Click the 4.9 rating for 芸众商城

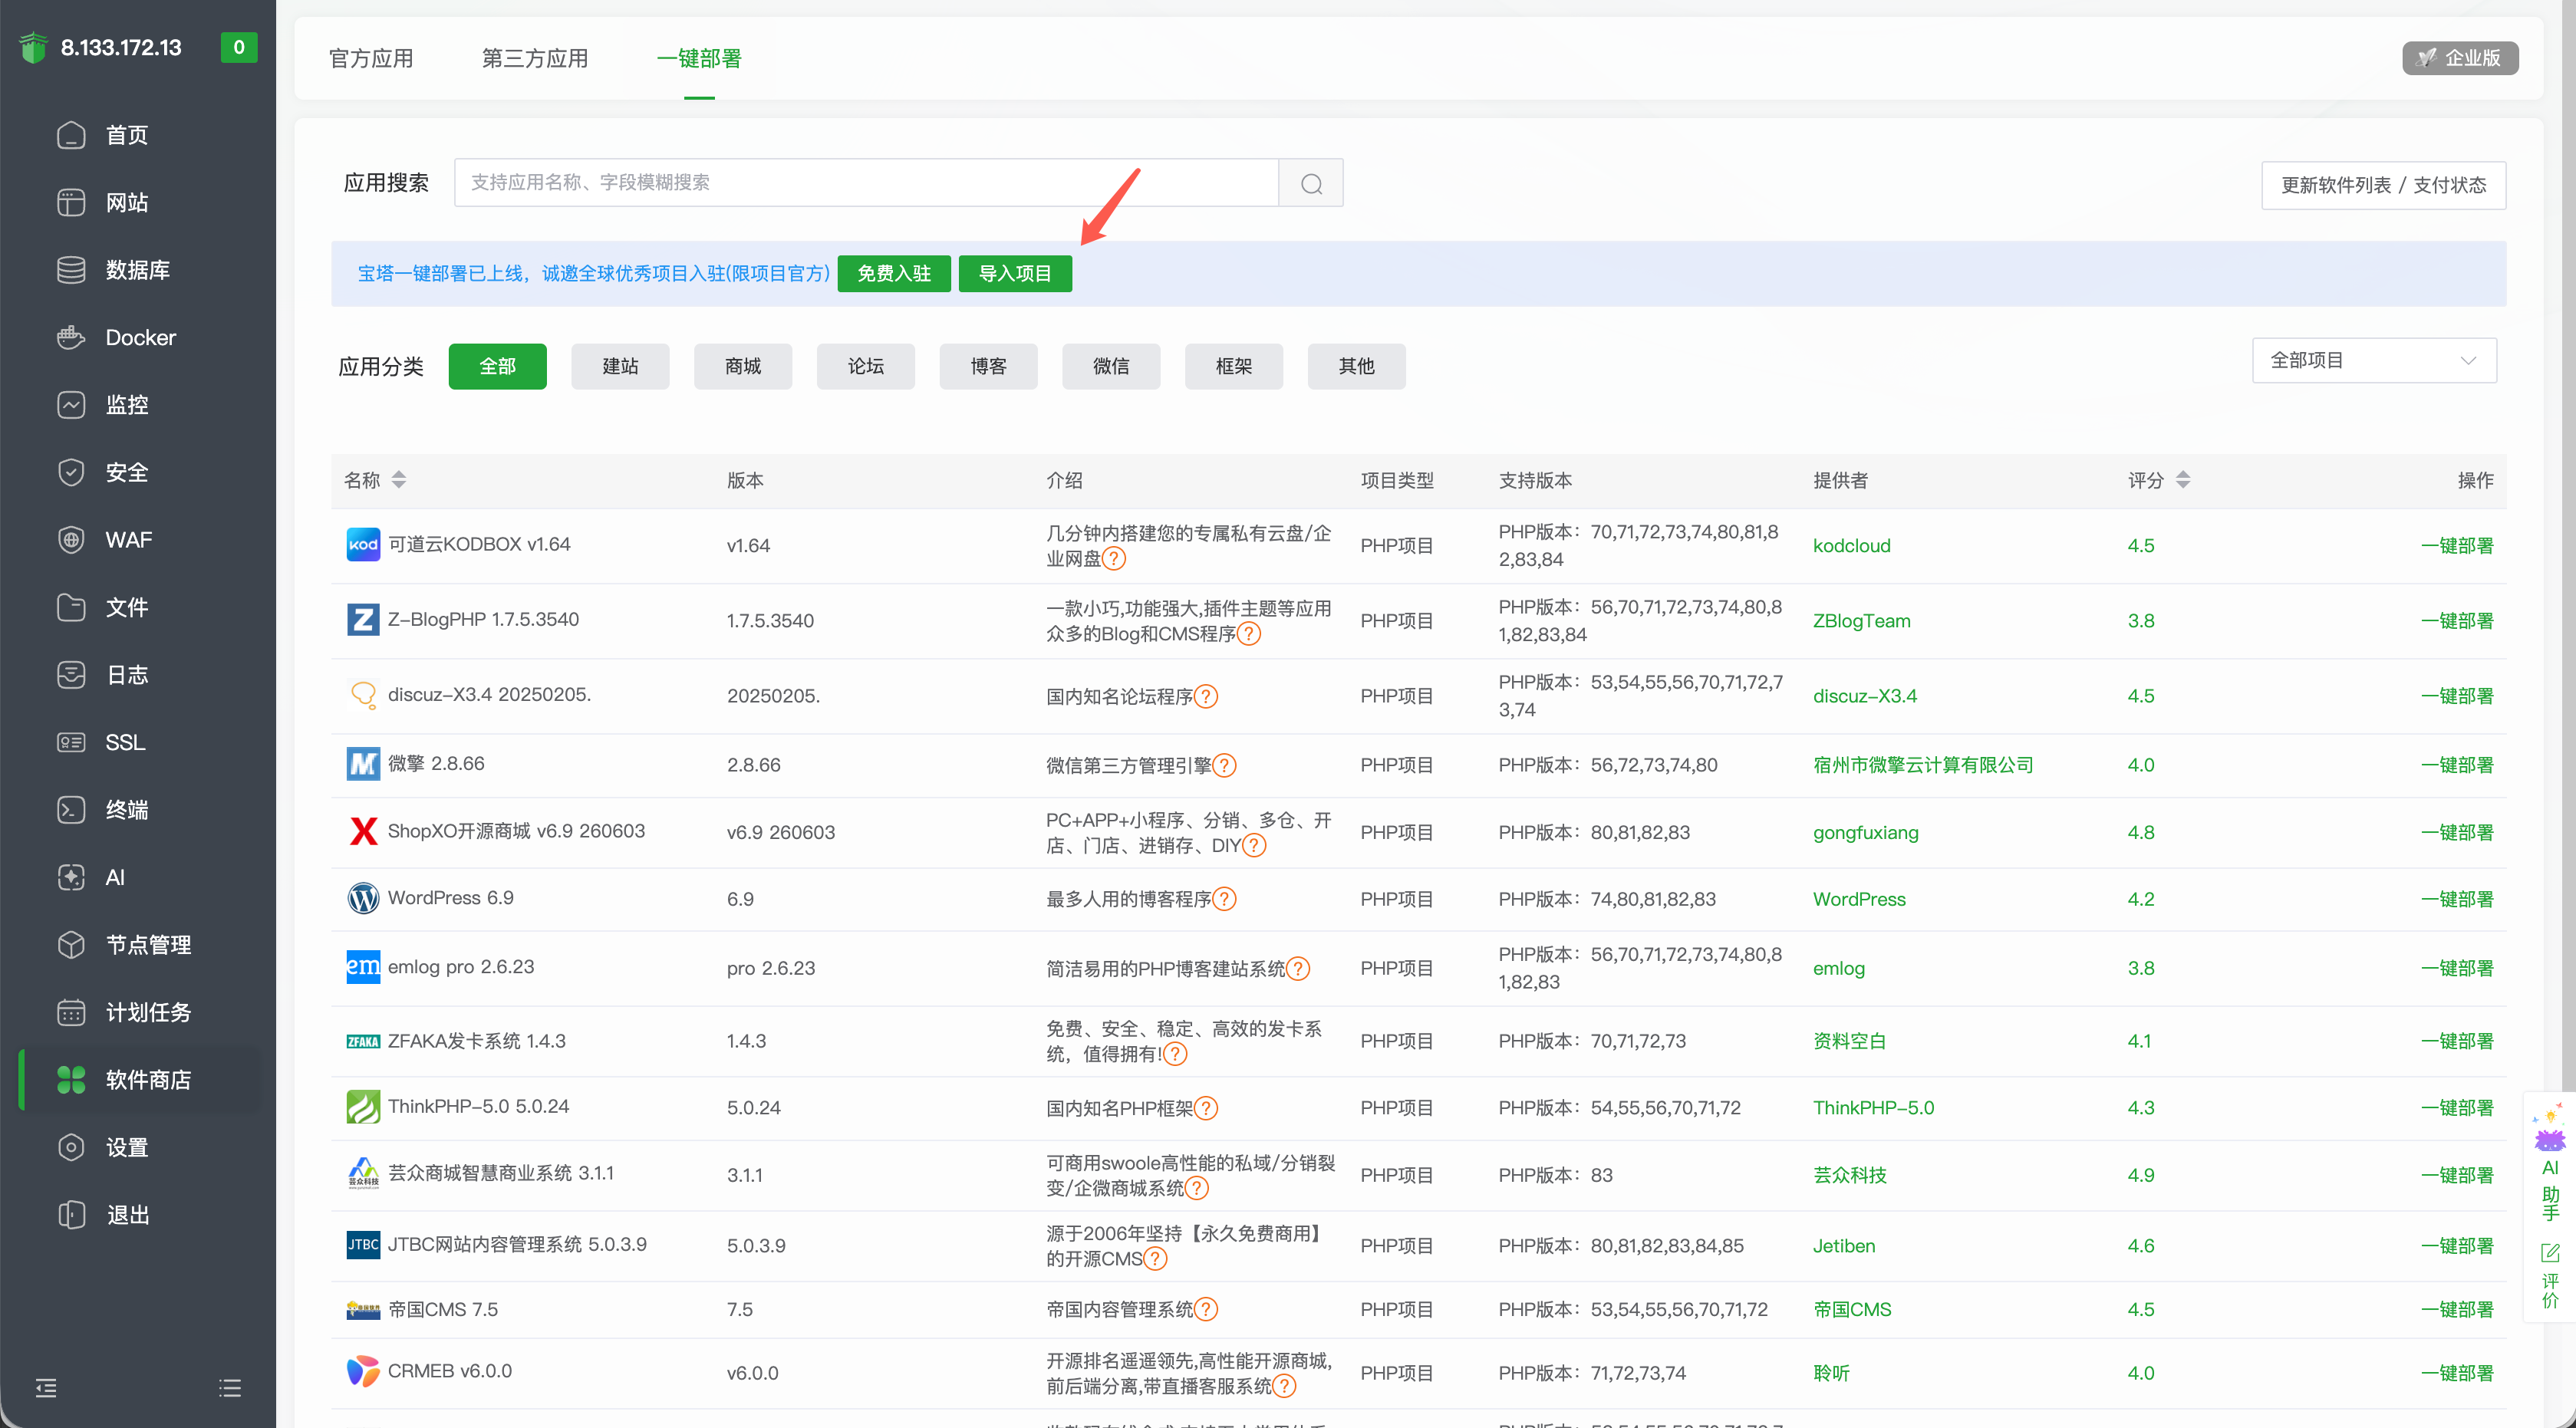2141,1175
